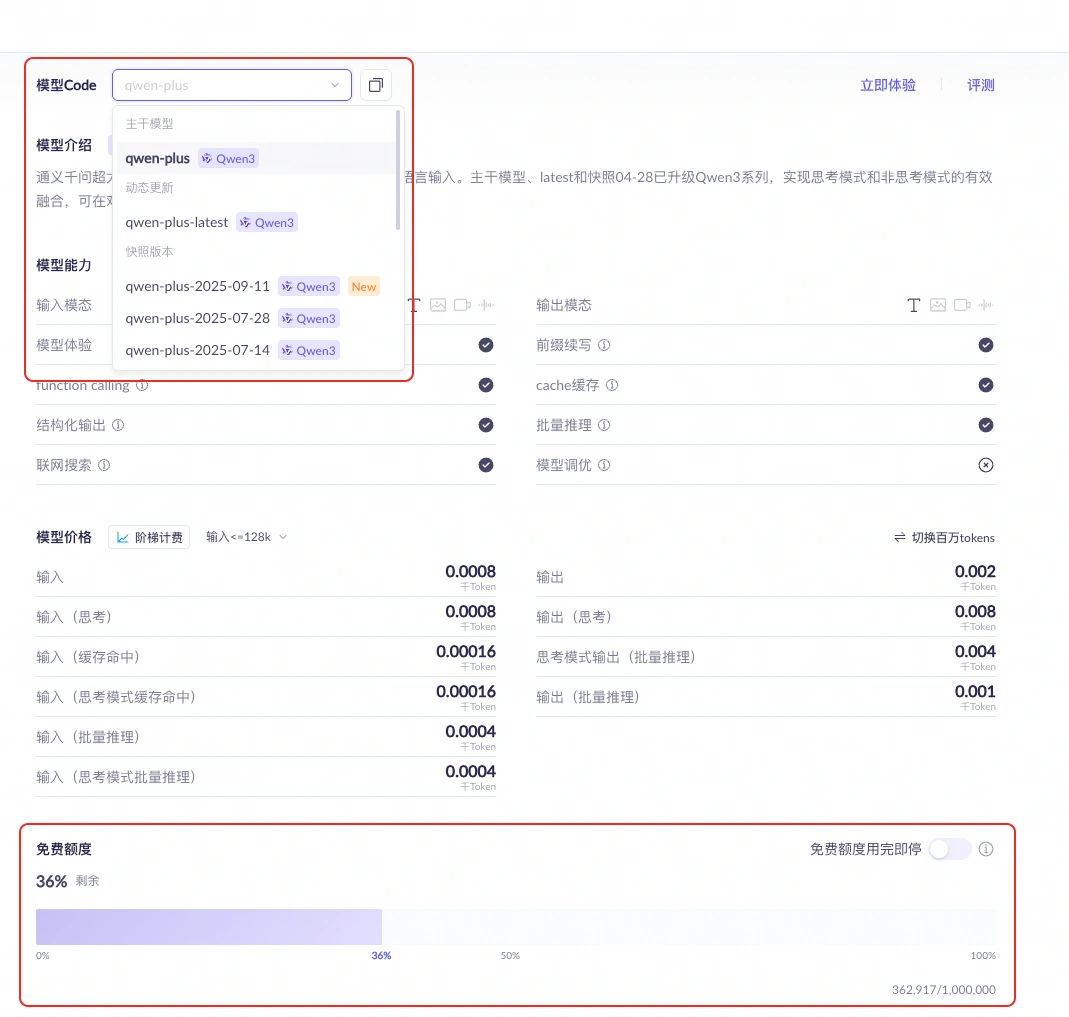Click the info icon next to 模型调优
This screenshot has width=1069, height=1017.
click(x=604, y=465)
